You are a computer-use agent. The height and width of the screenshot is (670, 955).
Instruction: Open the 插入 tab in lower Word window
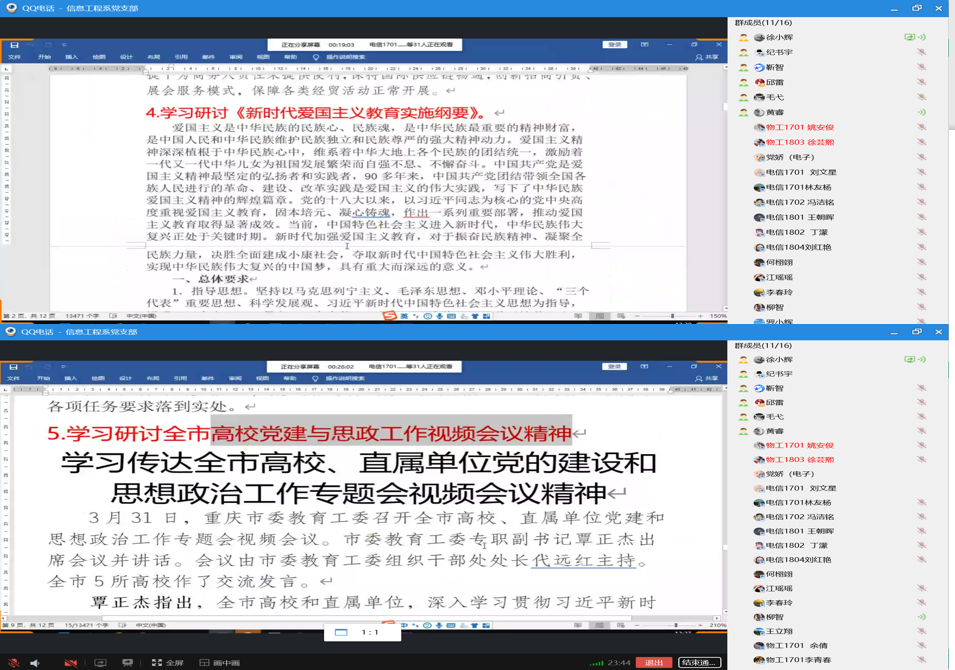[x=71, y=379]
